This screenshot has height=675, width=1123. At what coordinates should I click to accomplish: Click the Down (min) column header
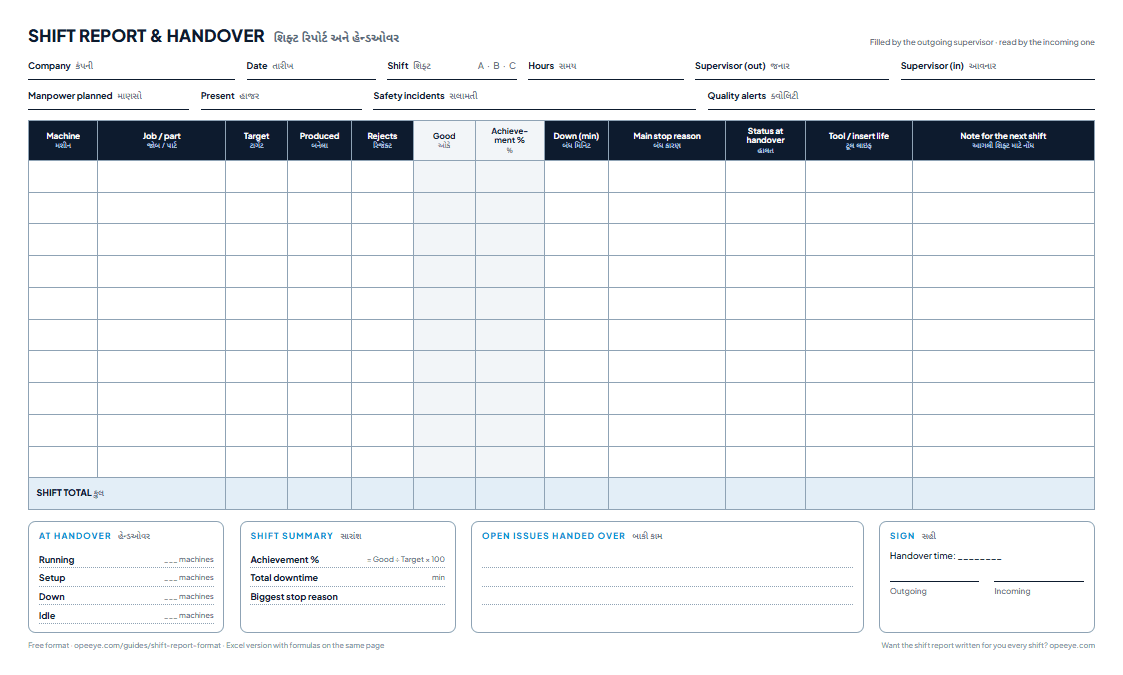[x=576, y=140]
